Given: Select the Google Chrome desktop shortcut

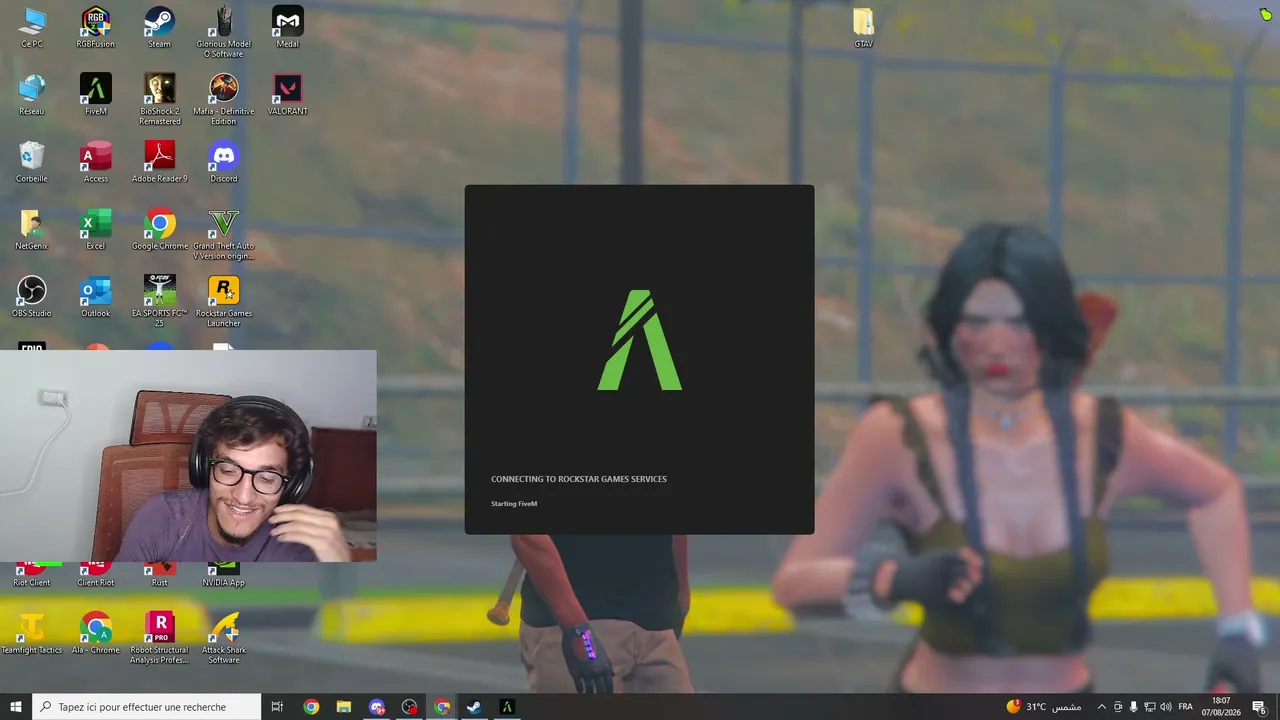Looking at the screenshot, I should click(x=160, y=230).
